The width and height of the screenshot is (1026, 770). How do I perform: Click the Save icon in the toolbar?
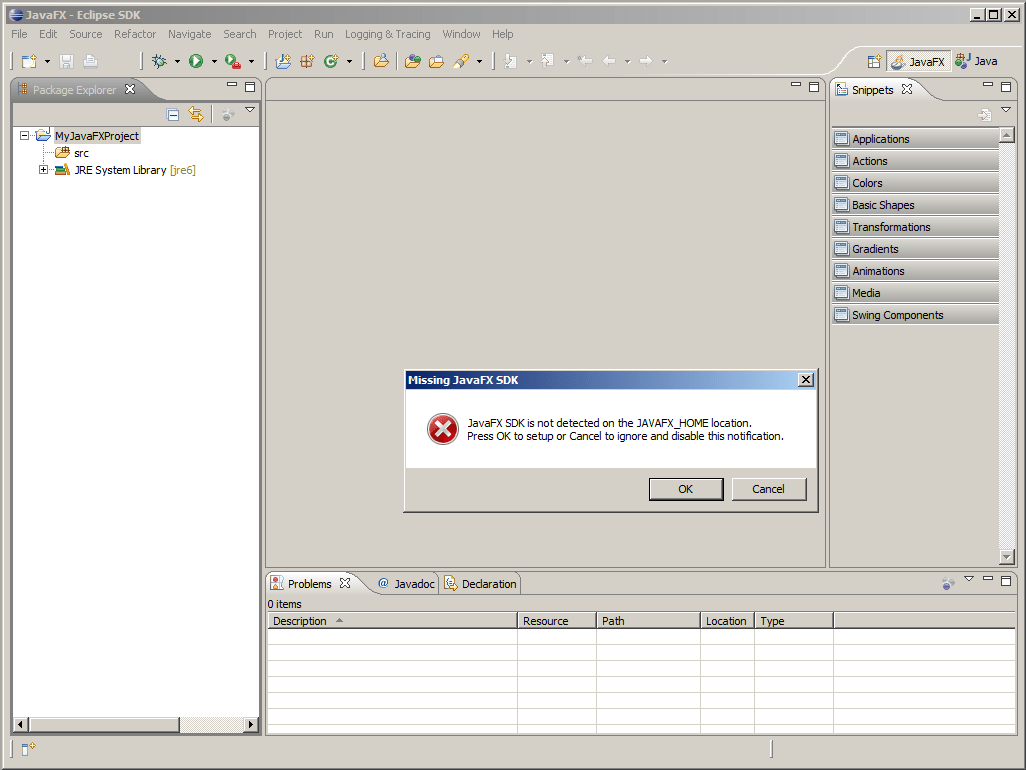(x=65, y=61)
